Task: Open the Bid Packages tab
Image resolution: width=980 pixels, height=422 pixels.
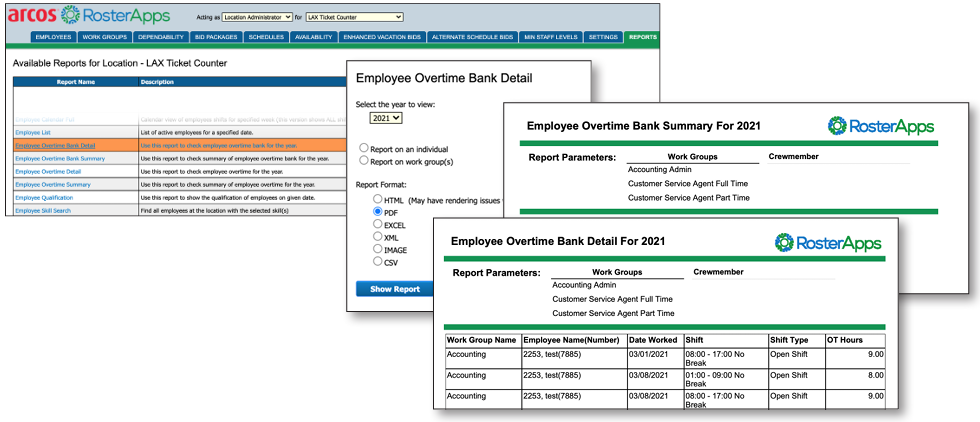Action: (x=216, y=37)
